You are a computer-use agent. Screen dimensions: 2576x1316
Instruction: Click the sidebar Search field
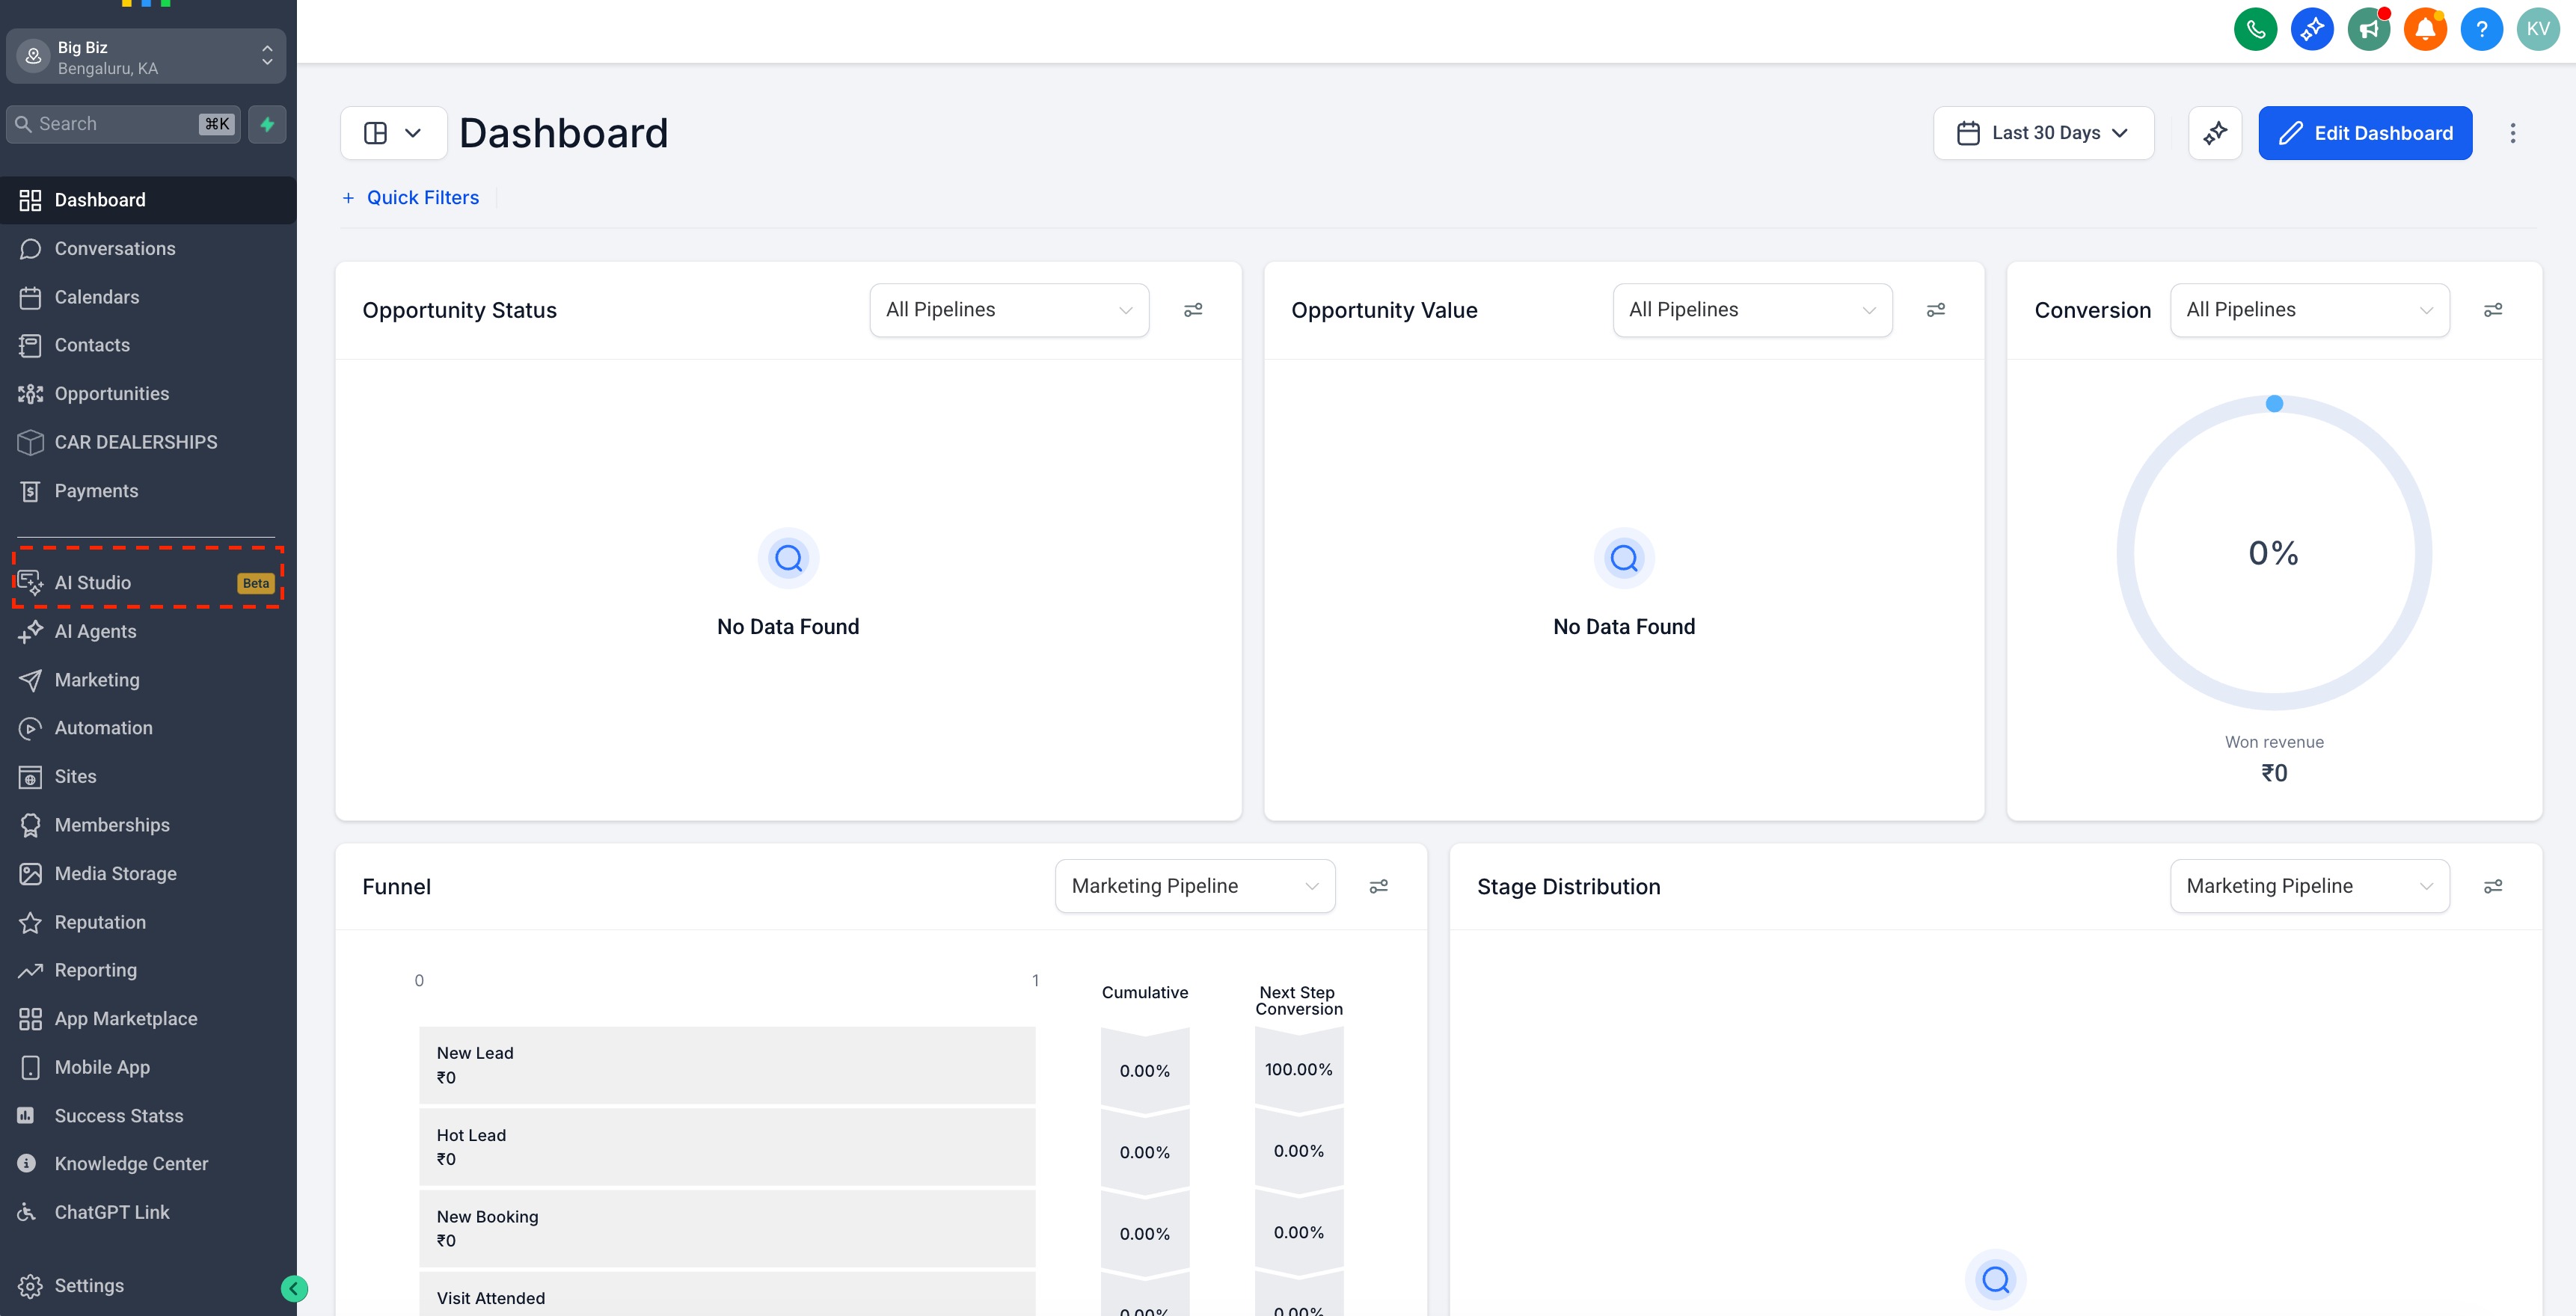pos(110,124)
